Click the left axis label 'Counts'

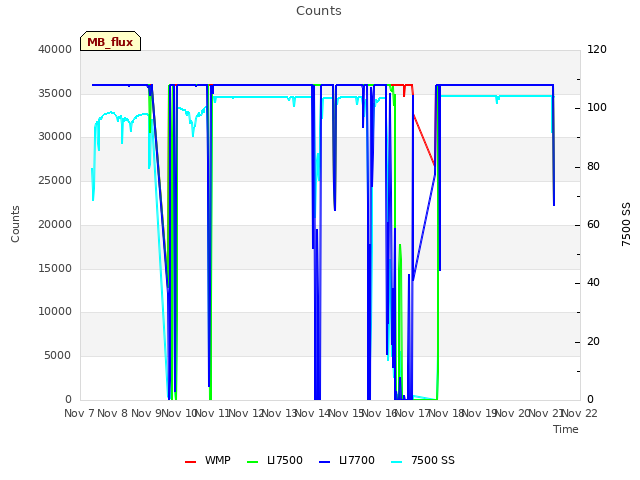[15, 224]
